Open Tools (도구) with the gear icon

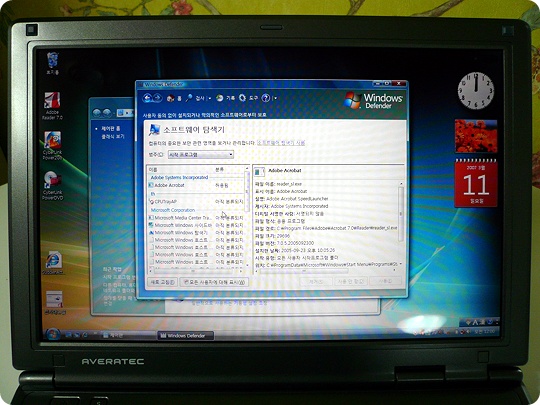[x=248, y=98]
